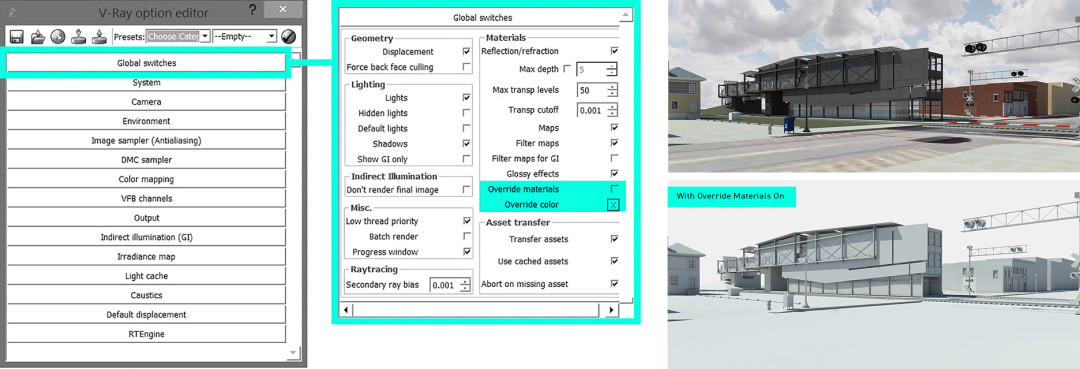Screen dimensions: 1080x369
Task: Click the Transp cutoff value field
Action: 592,110
